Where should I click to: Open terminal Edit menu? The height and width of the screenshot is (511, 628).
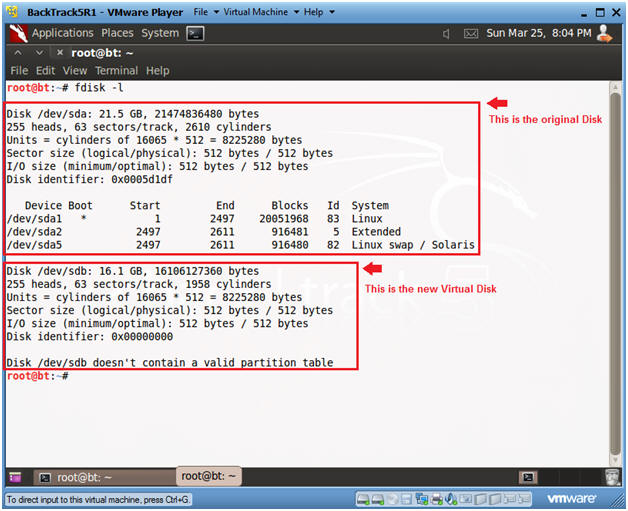click(x=45, y=70)
